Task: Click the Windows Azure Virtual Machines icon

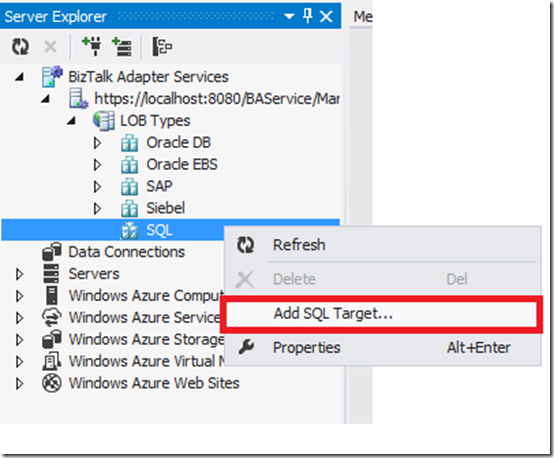Action: (x=52, y=361)
